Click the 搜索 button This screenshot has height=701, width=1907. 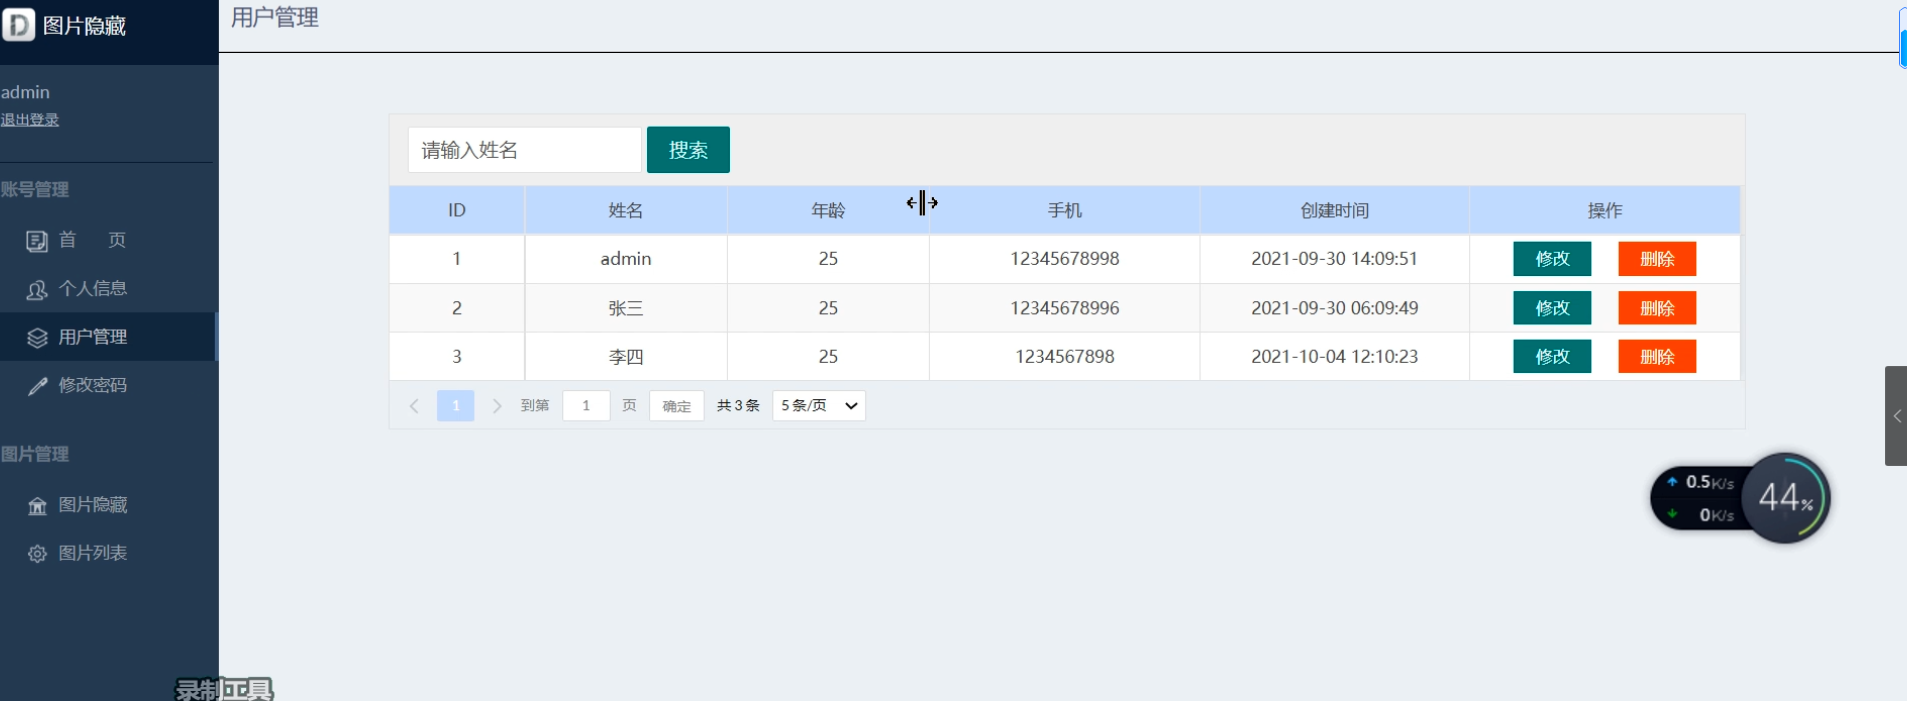tap(688, 150)
